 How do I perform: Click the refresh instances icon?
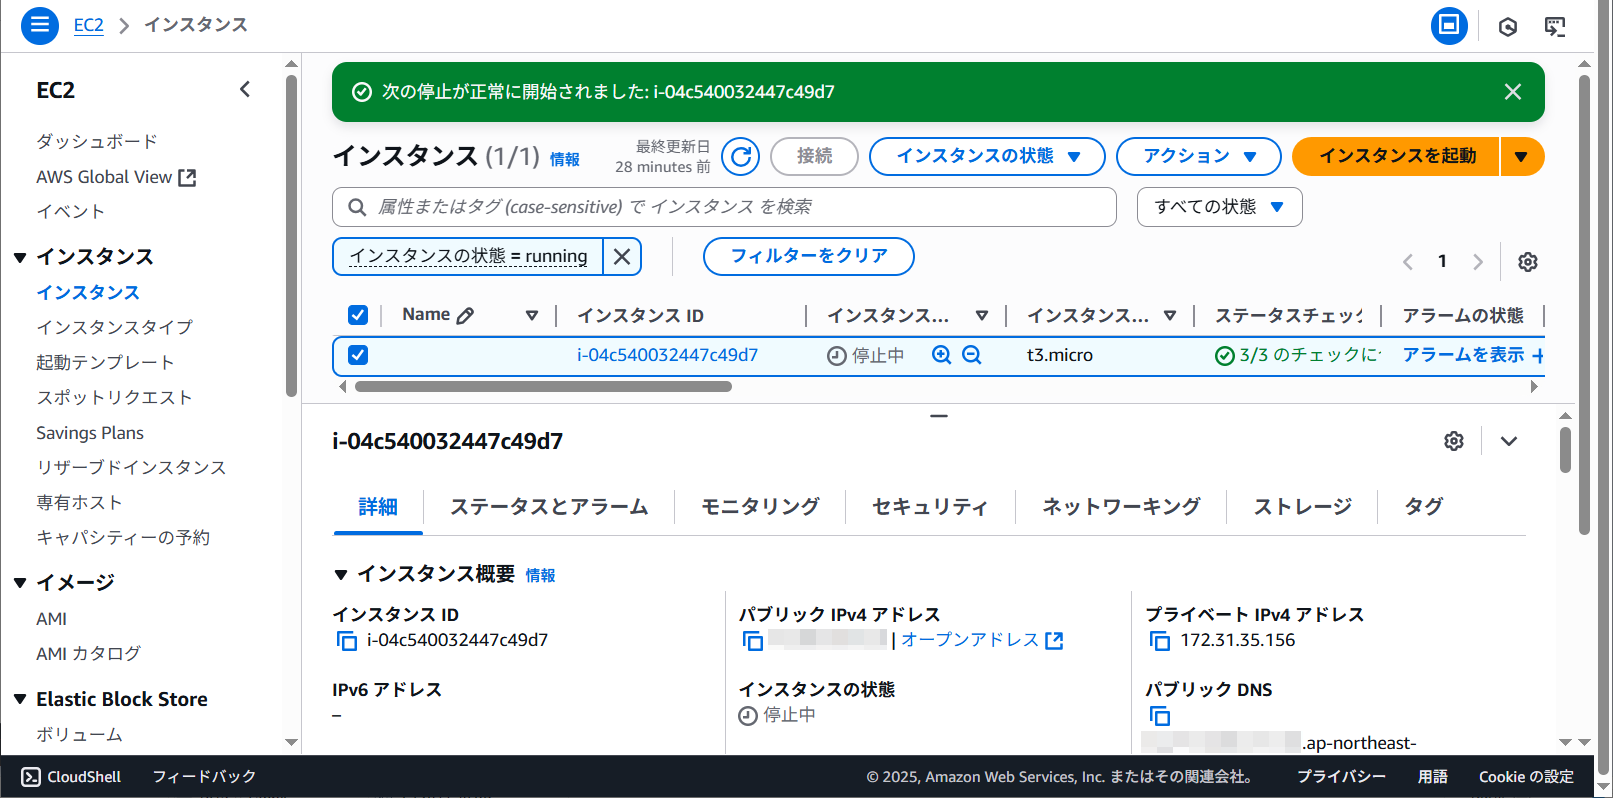click(741, 156)
